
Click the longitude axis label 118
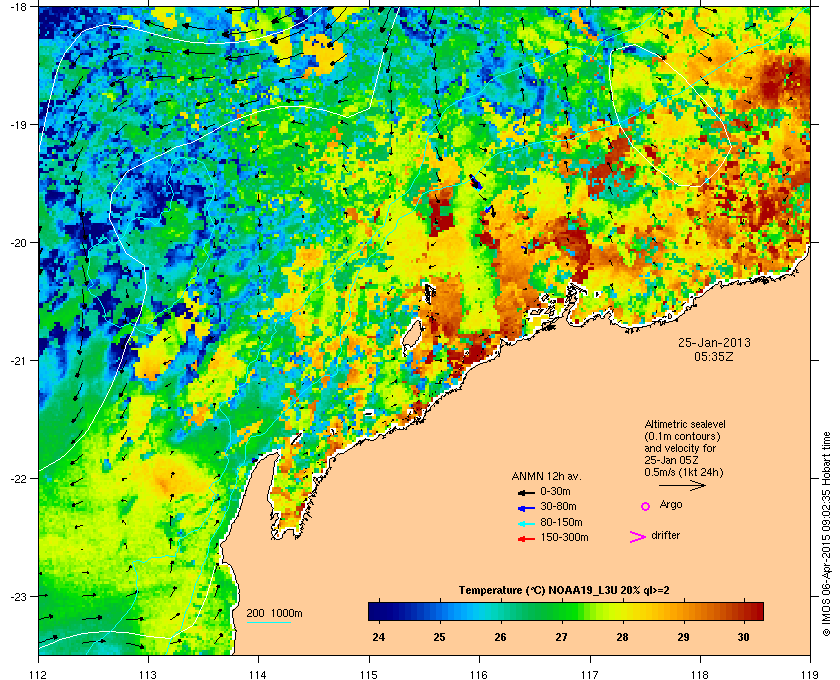[x=700, y=674]
